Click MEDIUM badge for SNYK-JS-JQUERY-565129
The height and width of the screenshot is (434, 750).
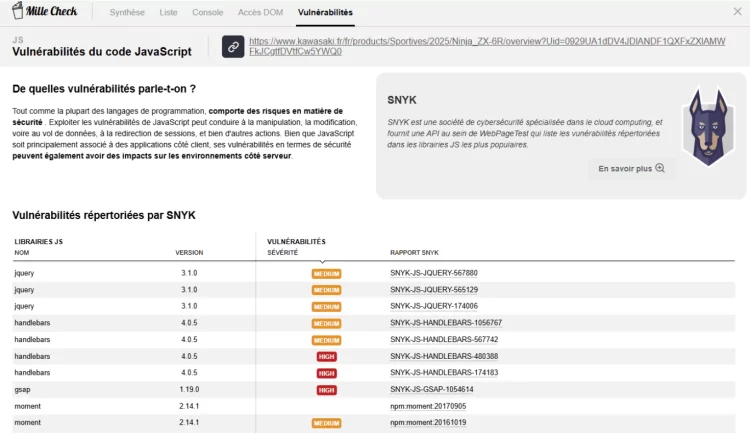tap(326, 290)
